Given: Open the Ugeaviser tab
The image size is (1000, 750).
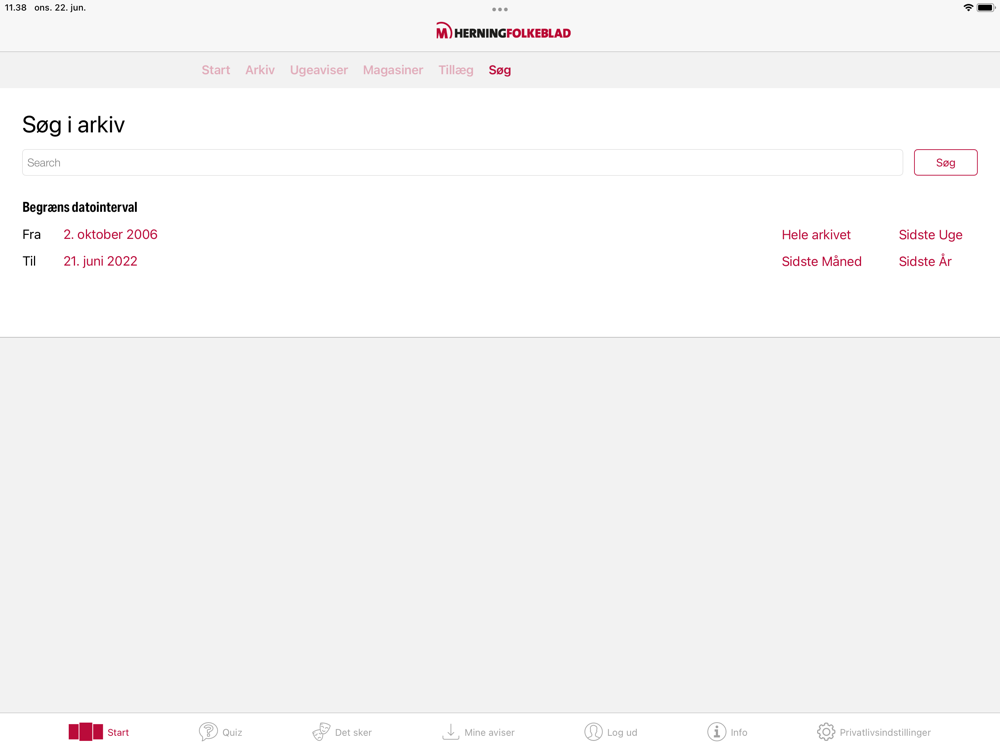Looking at the screenshot, I should pyautogui.click(x=319, y=70).
